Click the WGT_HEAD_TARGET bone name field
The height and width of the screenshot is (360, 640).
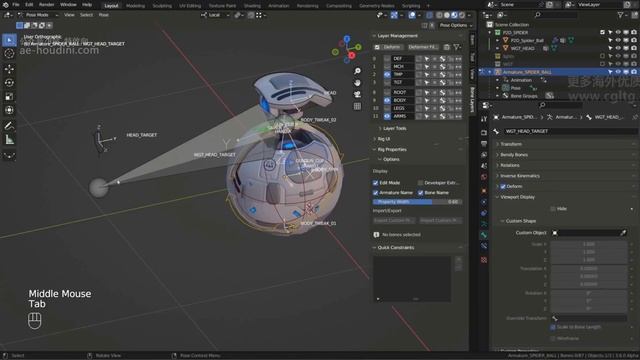coord(570,131)
